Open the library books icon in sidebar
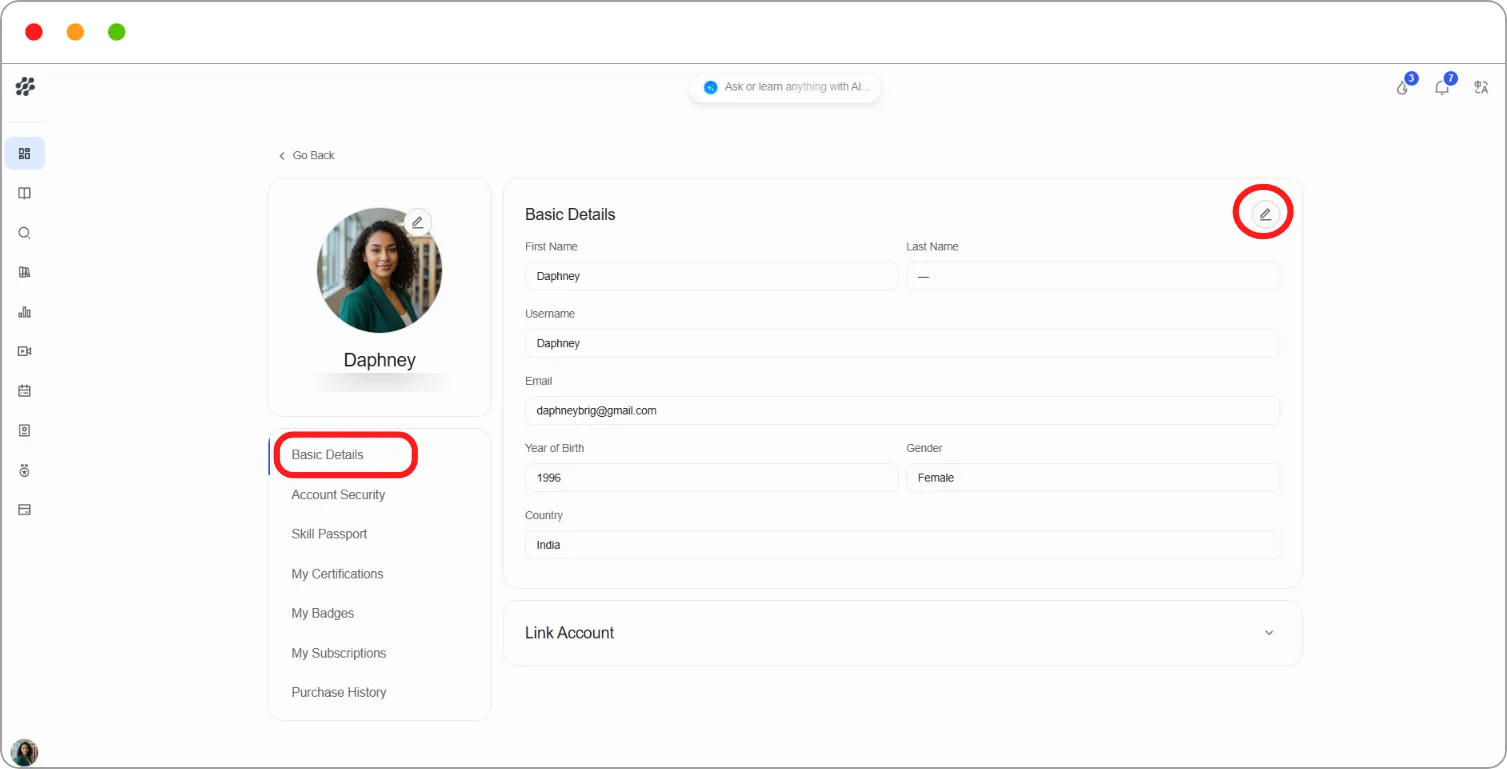1507x769 pixels. pyautogui.click(x=25, y=272)
